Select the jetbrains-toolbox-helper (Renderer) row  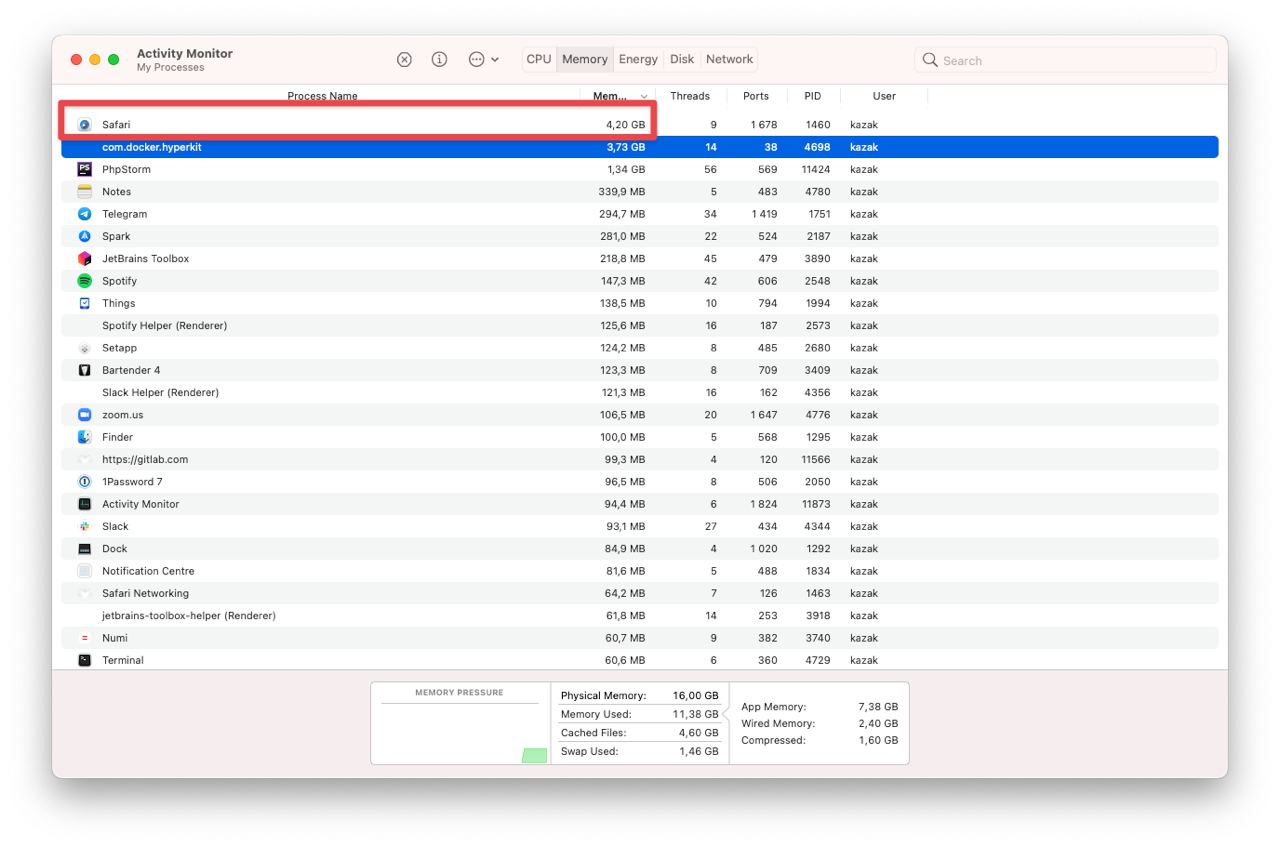pos(640,616)
